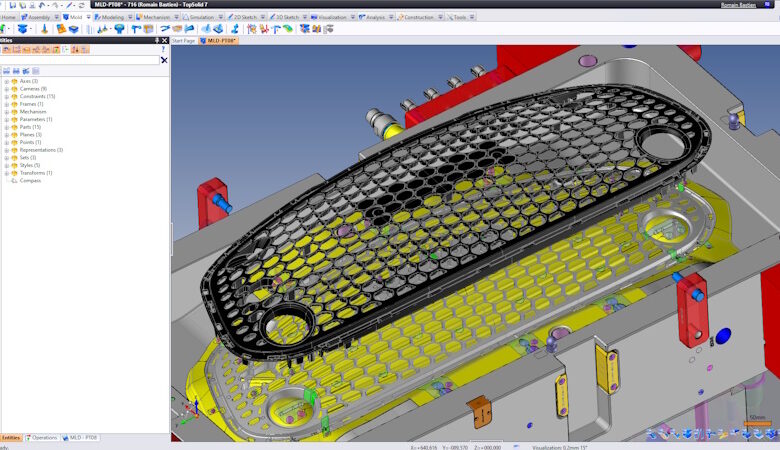Expand the Cameras node

coord(6,89)
